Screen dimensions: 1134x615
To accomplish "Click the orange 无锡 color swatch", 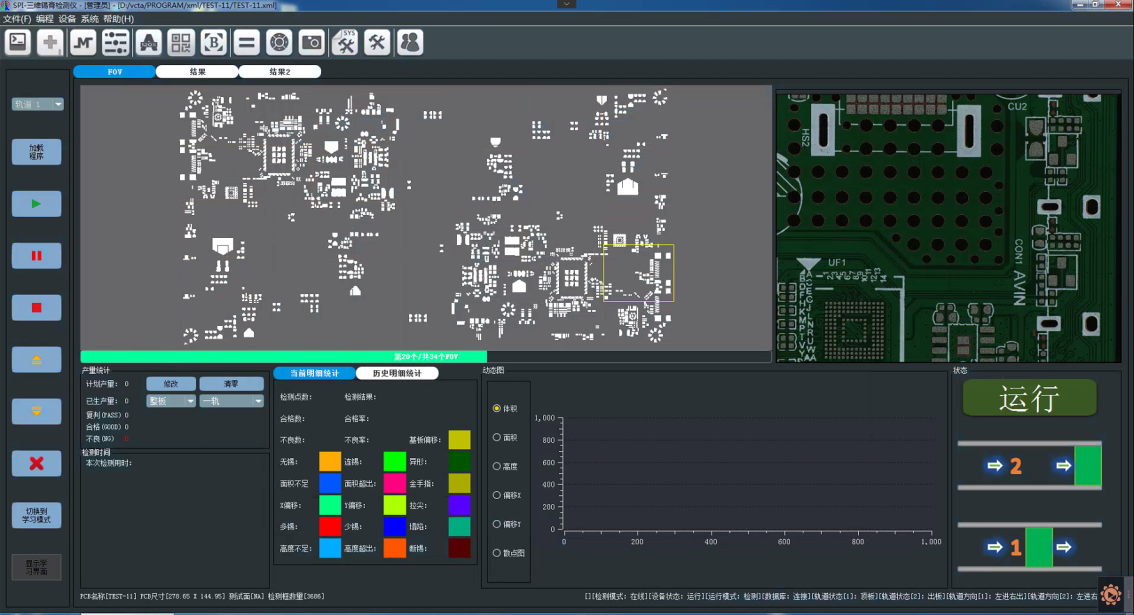I will click(x=330, y=461).
